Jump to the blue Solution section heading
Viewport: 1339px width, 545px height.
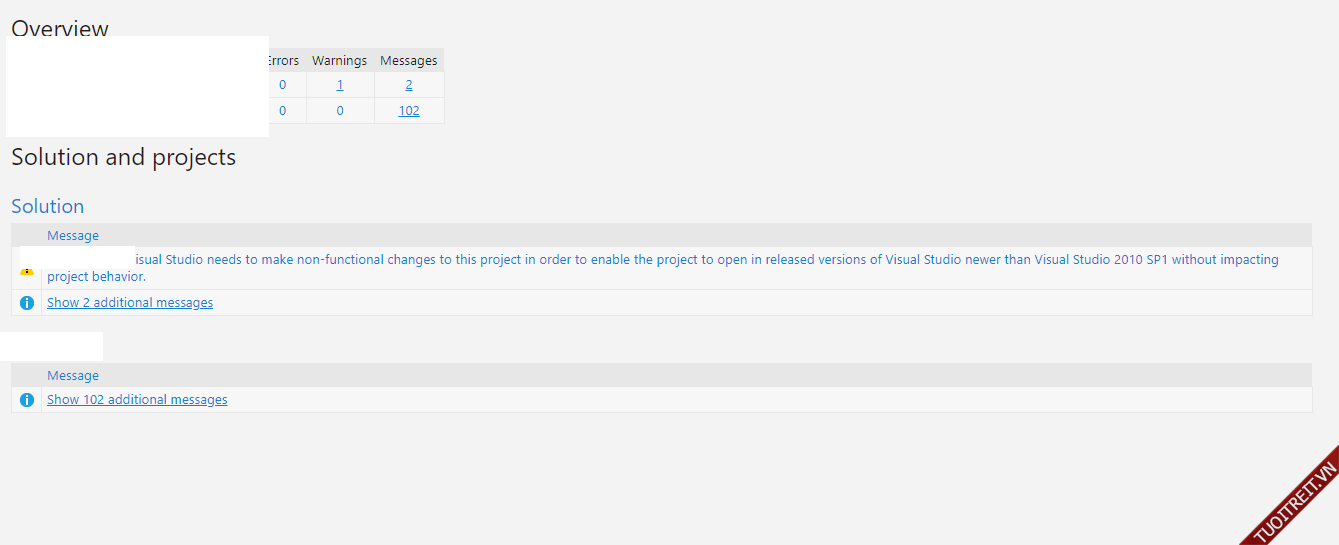pos(47,206)
